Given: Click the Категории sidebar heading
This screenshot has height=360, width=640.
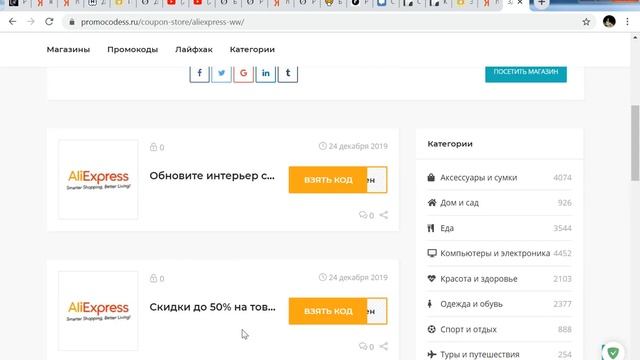Looking at the screenshot, I should click(x=450, y=144).
